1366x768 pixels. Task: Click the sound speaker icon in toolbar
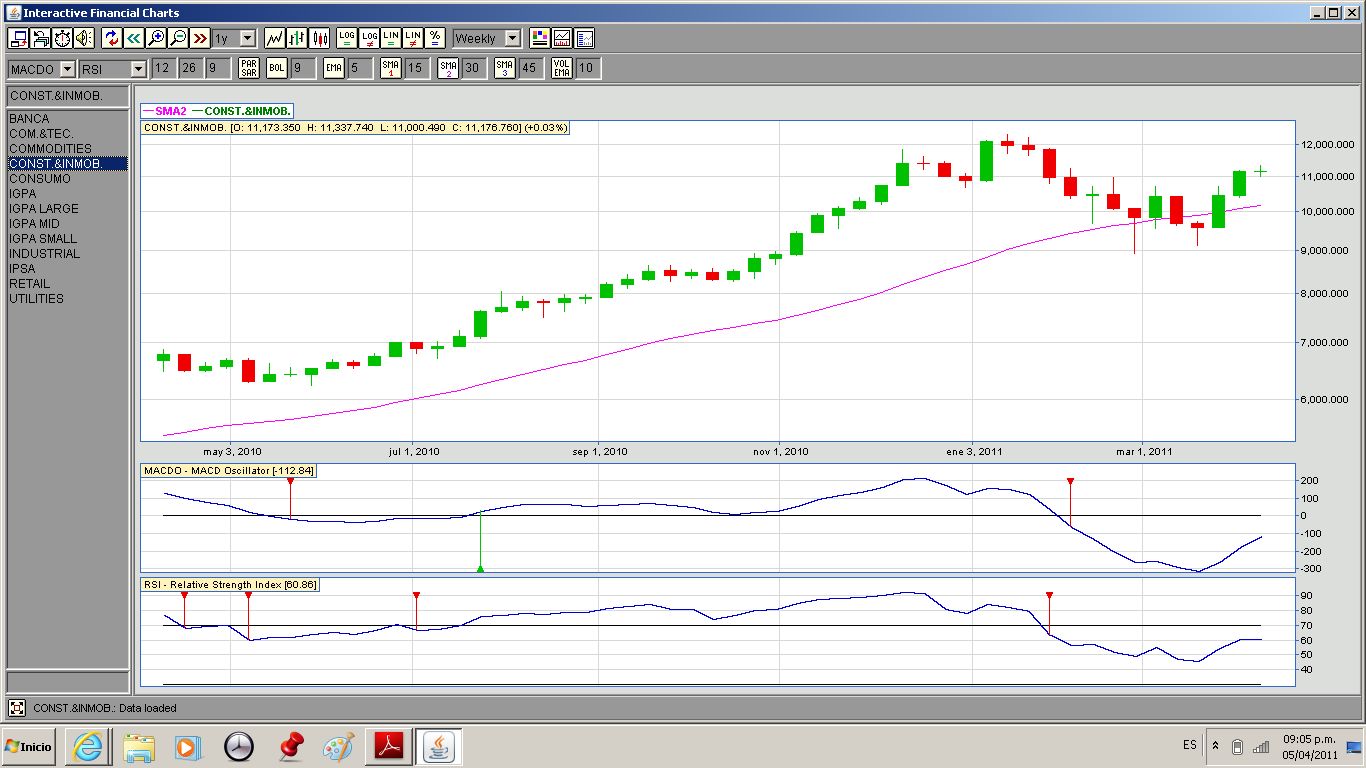coord(84,38)
